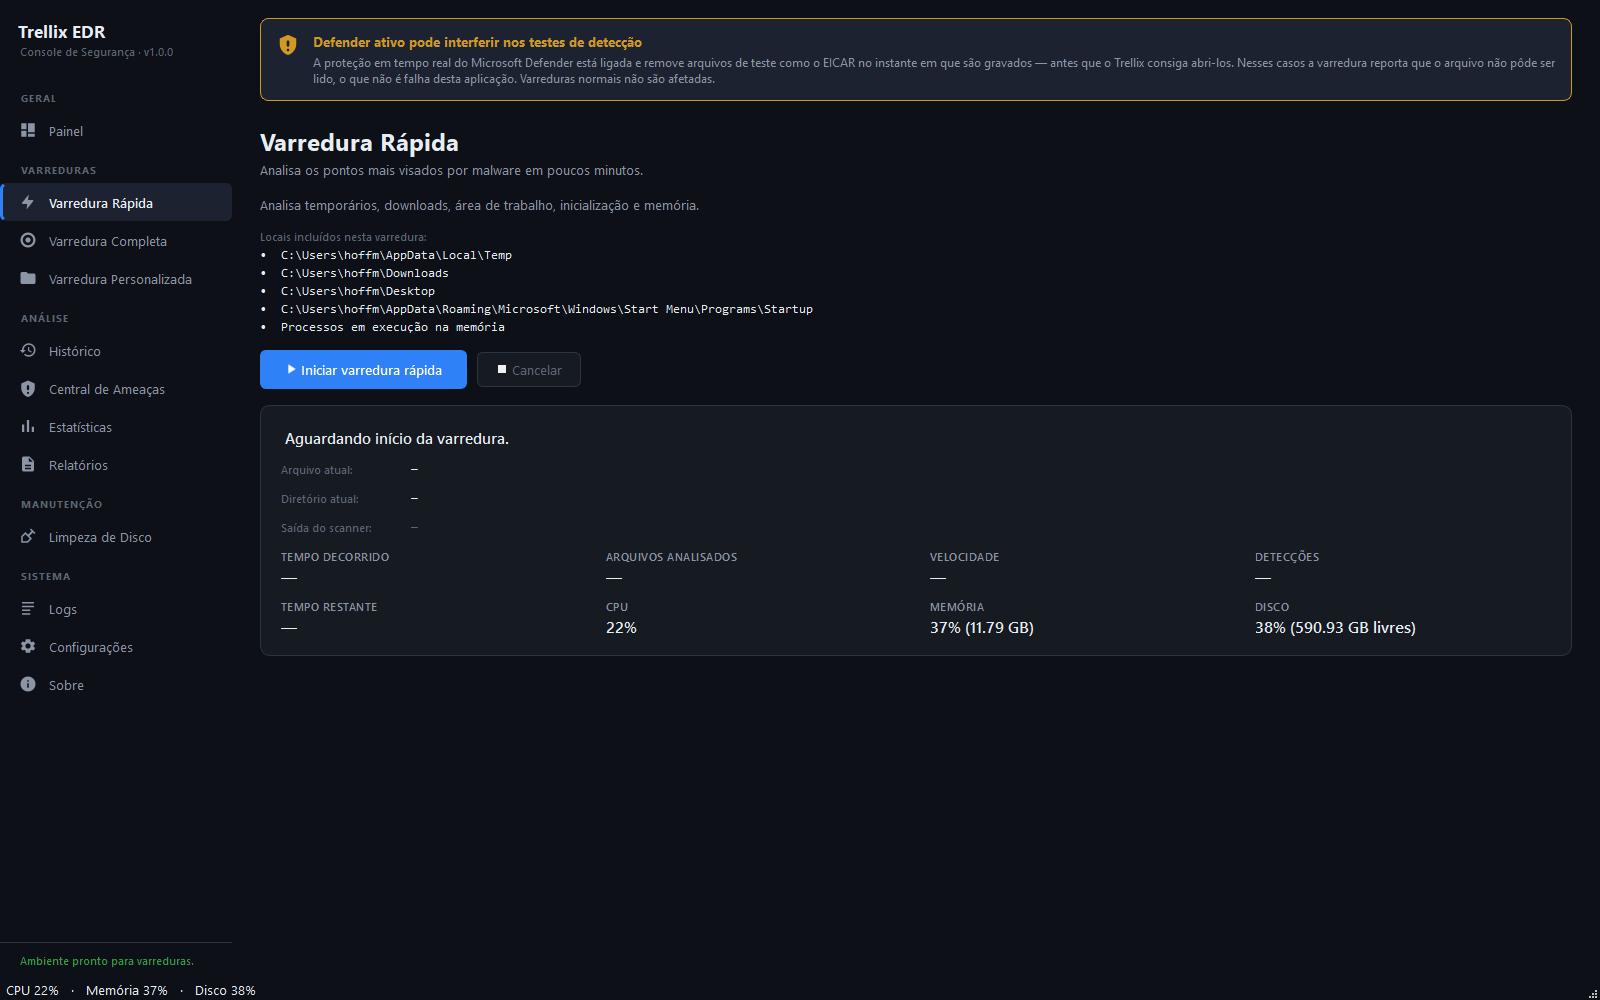
Task: Click the info icon for Sobre
Action: click(28, 684)
